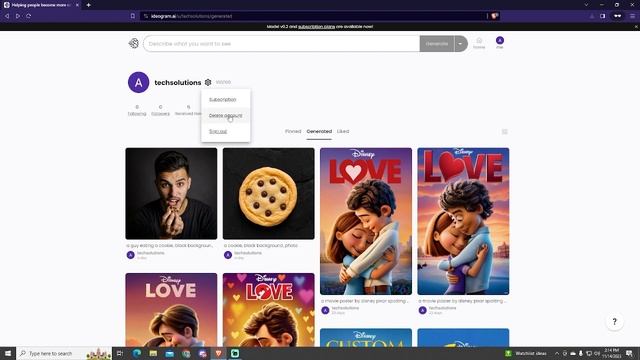Select Subscription from the settings menu
The width and height of the screenshot is (640, 360).
(x=222, y=100)
